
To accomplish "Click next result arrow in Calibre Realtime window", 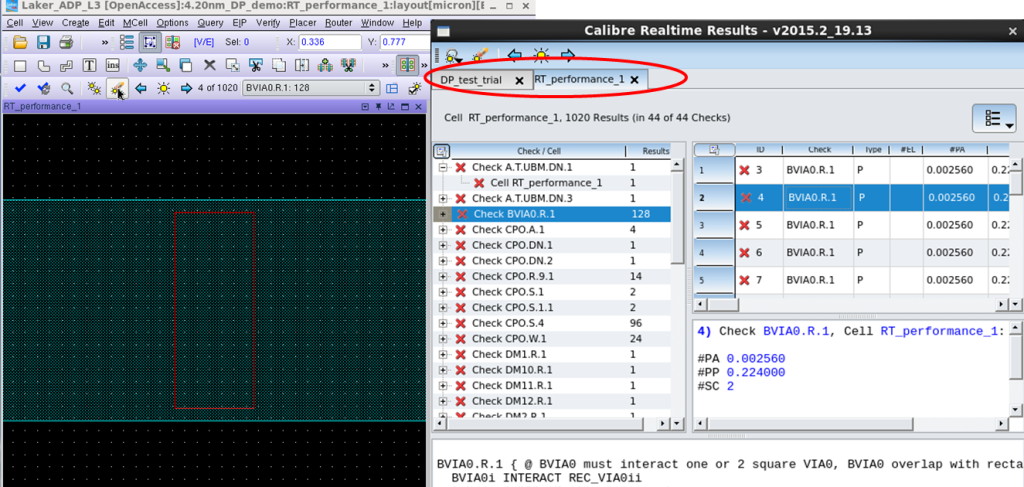I will pos(568,55).
